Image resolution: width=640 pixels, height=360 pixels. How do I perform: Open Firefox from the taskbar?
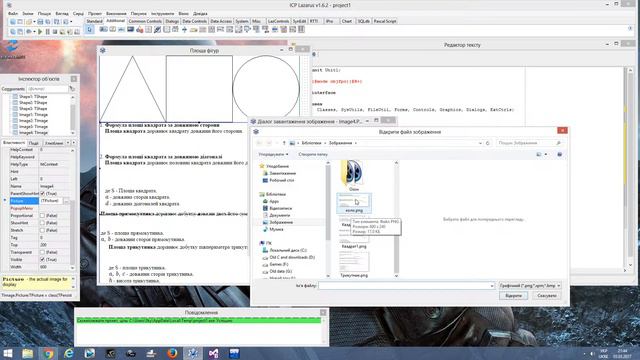pyautogui.click(x=172, y=353)
